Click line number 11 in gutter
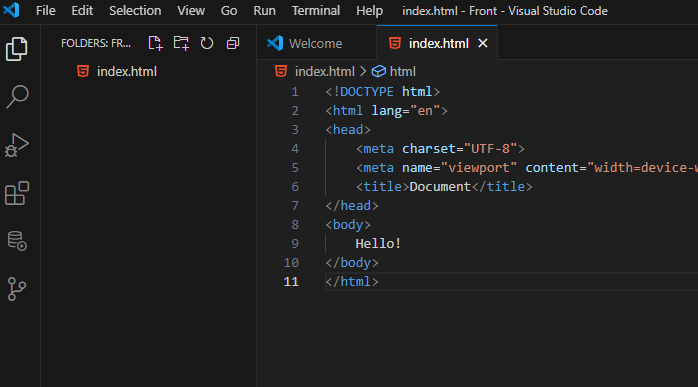Screen dimensions: 698x387 click(x=291, y=282)
